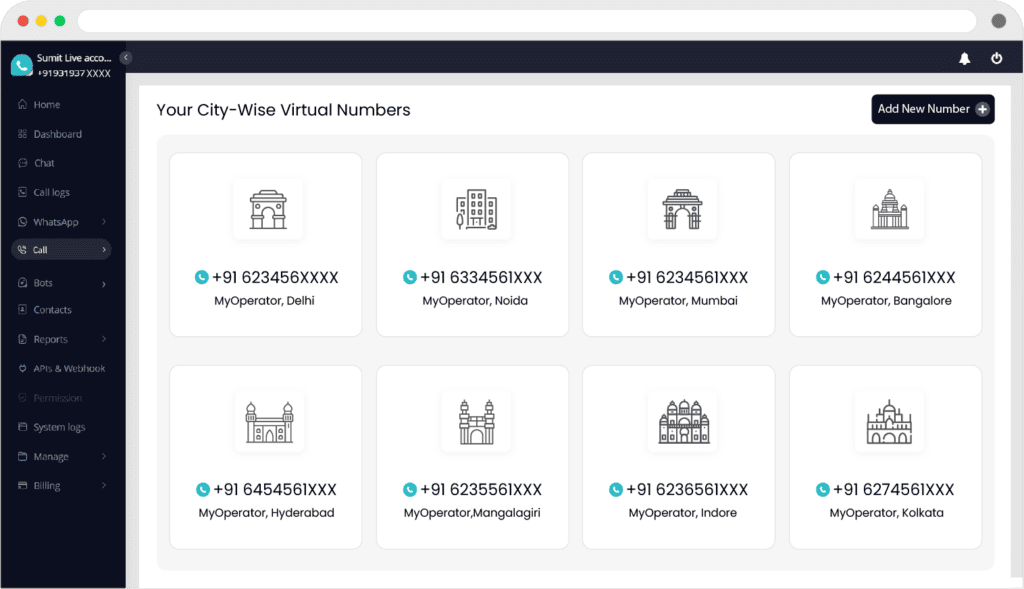This screenshot has height=589, width=1024.
Task: Expand the WhatsApp submenu chevron
Action: (104, 221)
